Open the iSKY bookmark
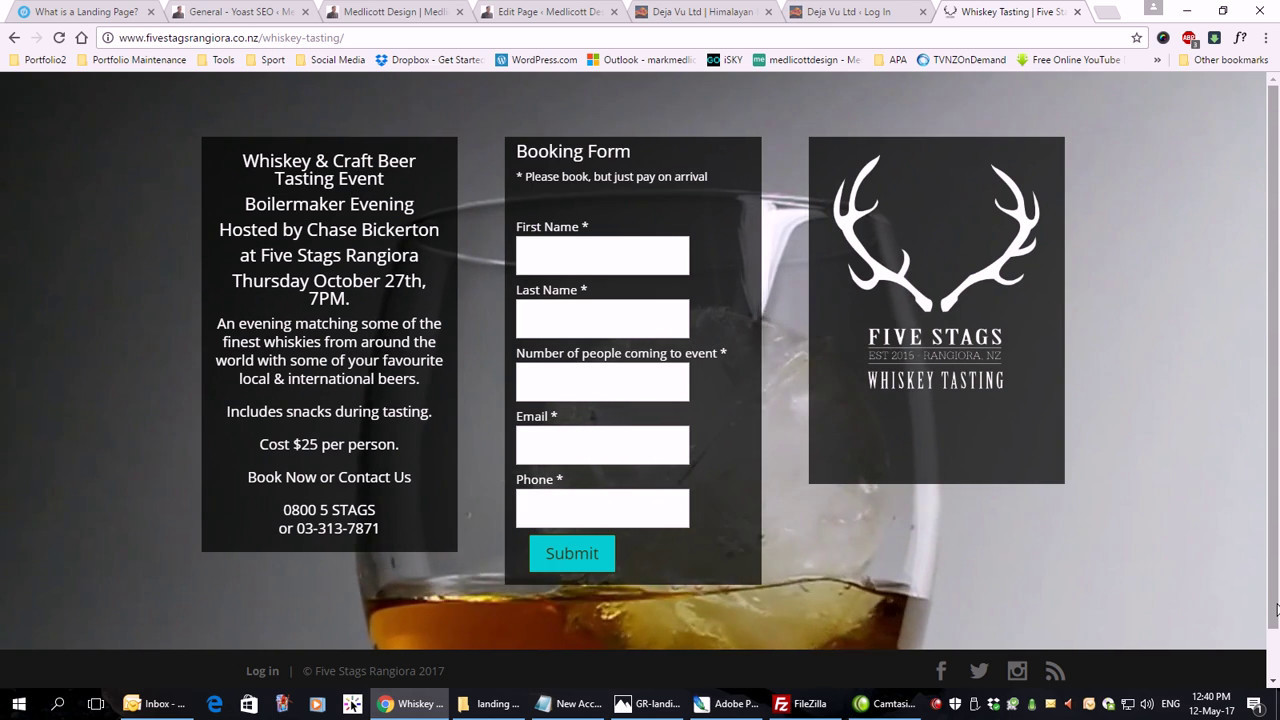Viewport: 1280px width, 720px height. (x=725, y=60)
